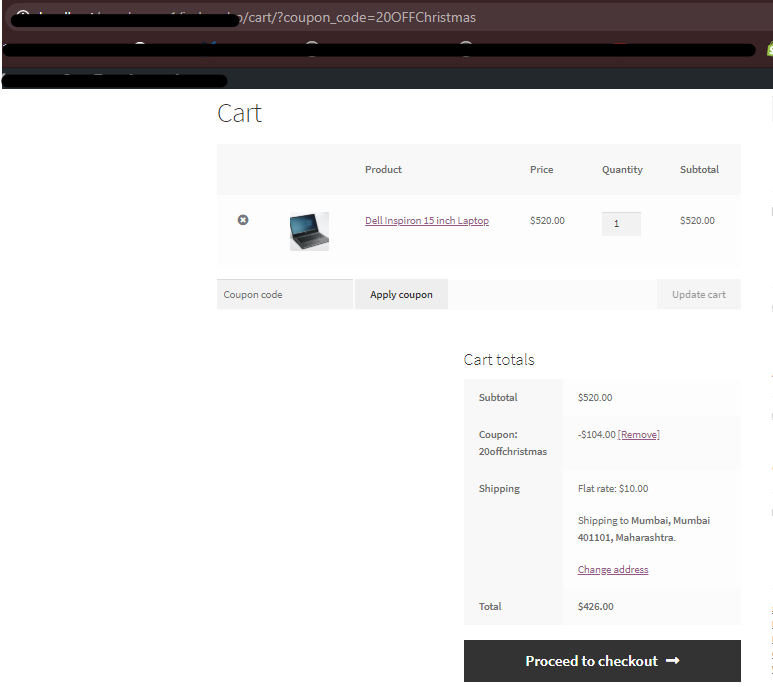Open the Dell Inspiron laptop thumbnail
The height and width of the screenshot is (687, 773).
click(x=309, y=231)
